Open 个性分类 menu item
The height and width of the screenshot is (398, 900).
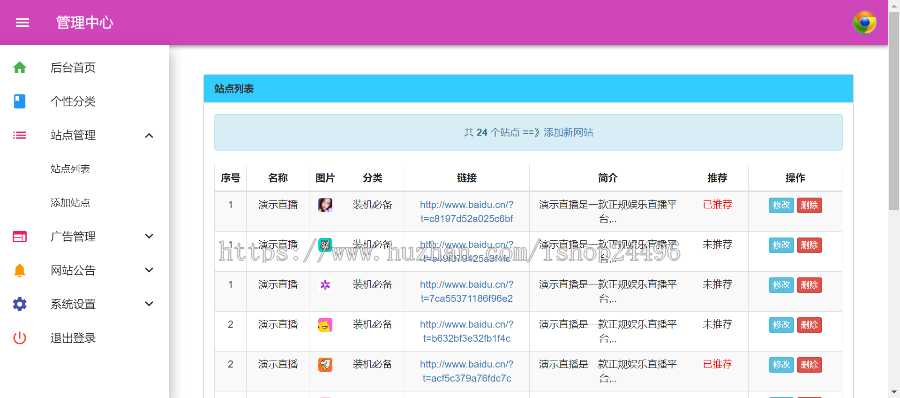point(73,102)
